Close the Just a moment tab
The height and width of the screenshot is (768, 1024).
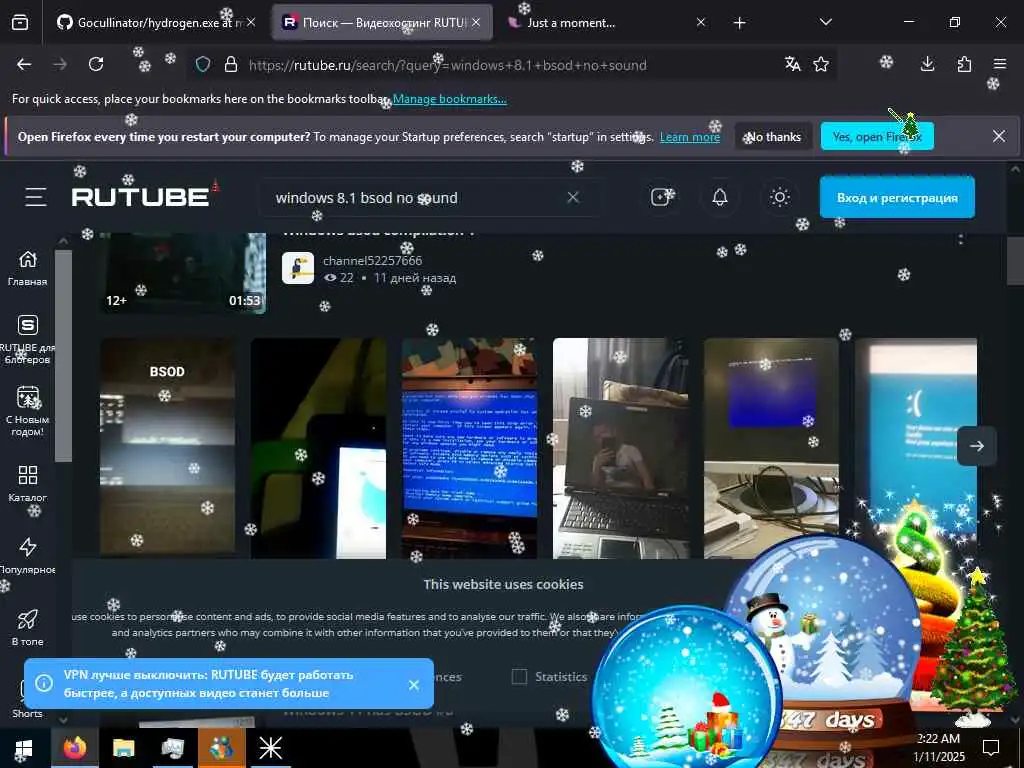701,22
